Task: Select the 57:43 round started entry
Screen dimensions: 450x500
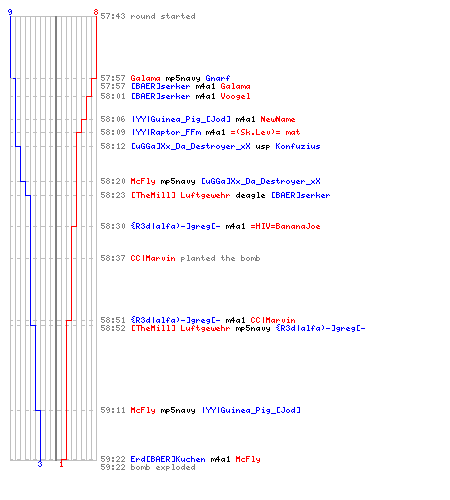Action: (x=148, y=16)
